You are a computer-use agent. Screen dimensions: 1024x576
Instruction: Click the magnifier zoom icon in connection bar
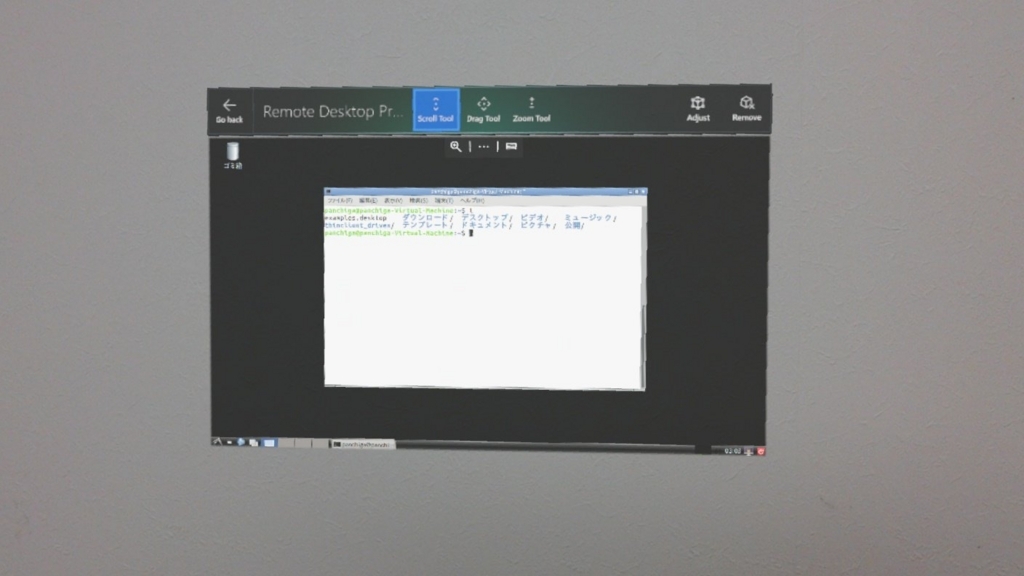[456, 146]
